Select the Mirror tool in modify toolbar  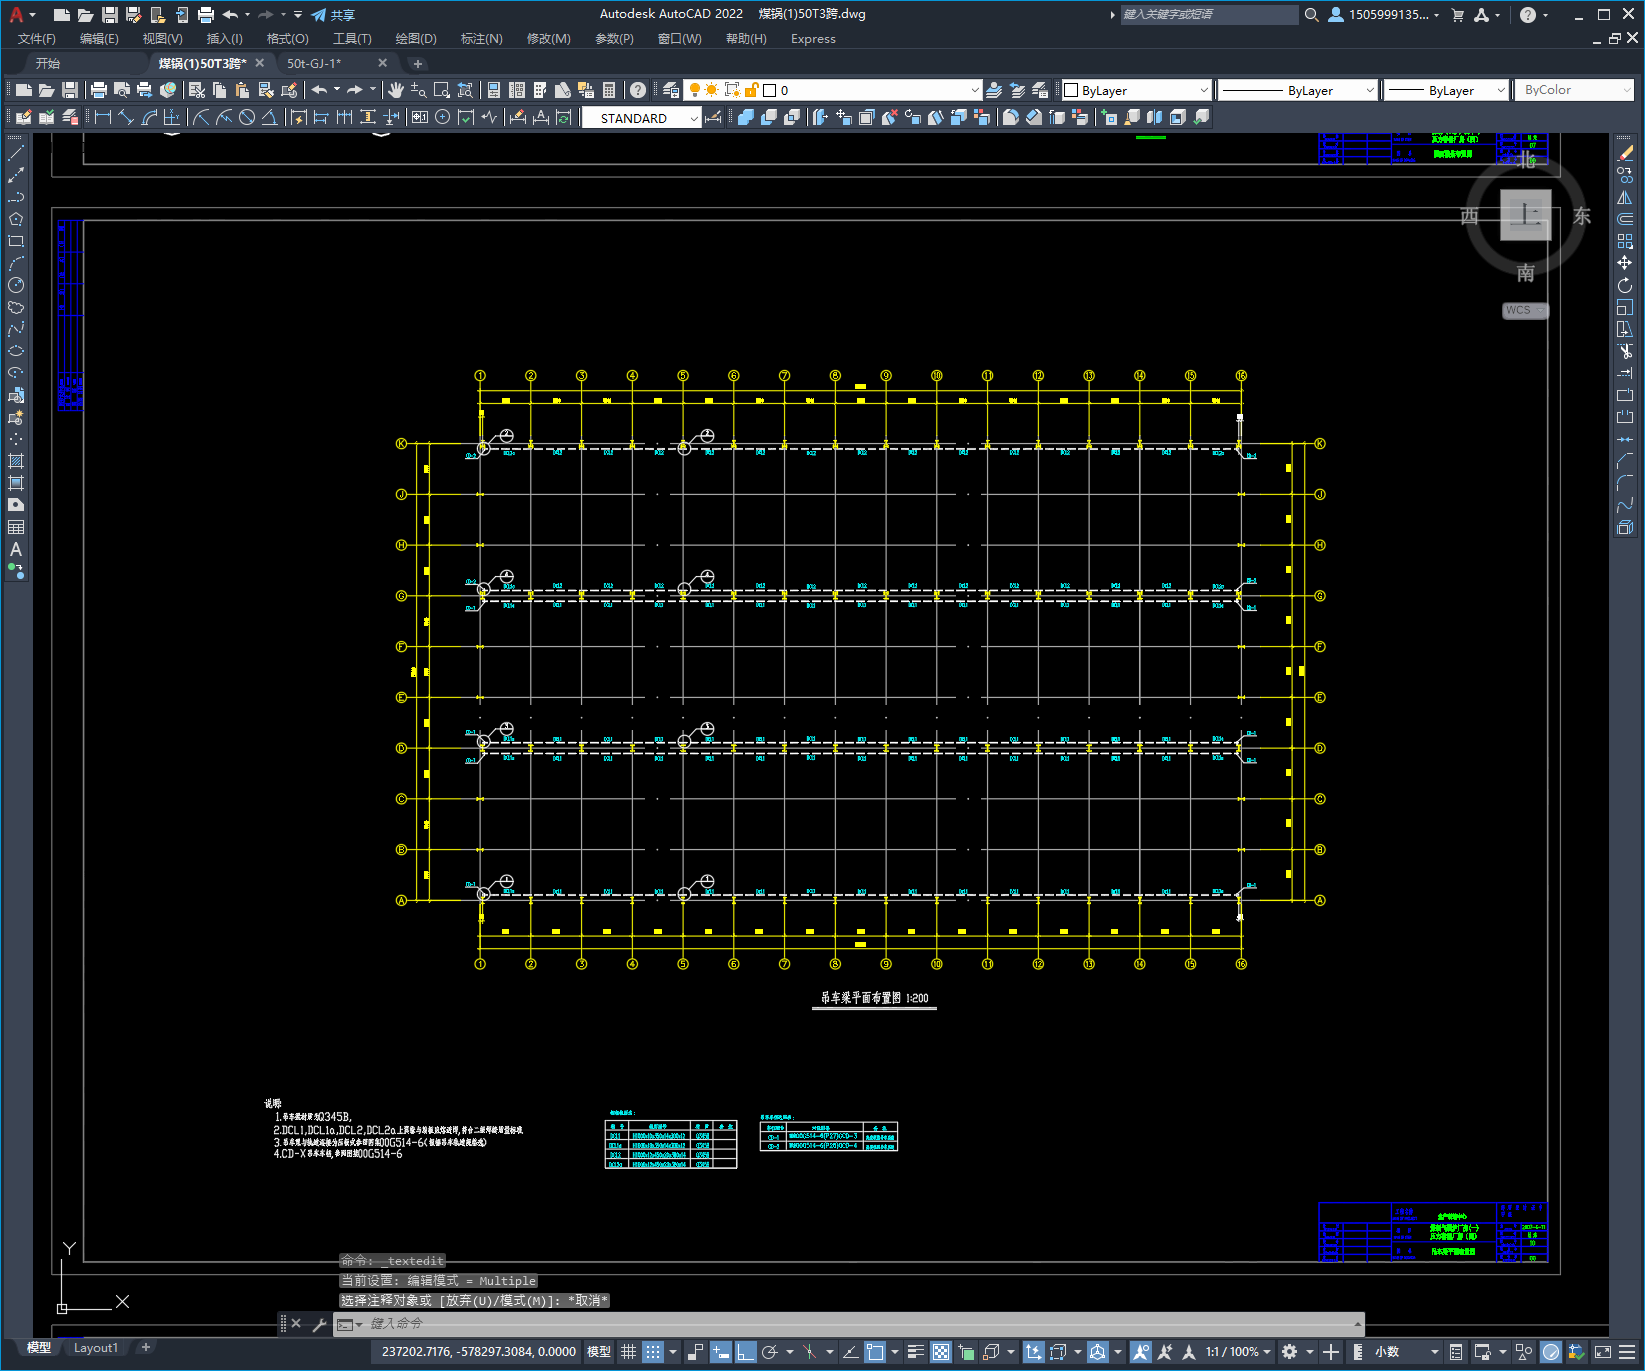1625,197
